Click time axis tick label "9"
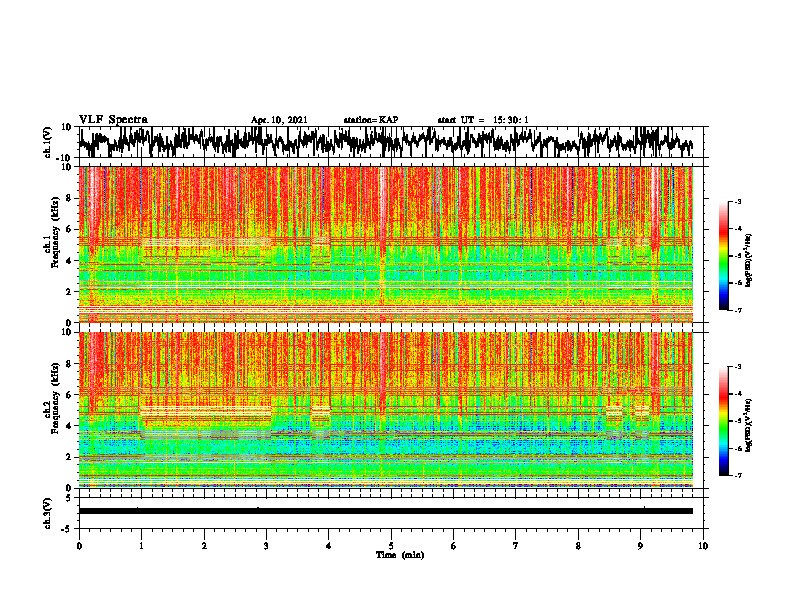Screen dimensions: 792x612 (640, 546)
